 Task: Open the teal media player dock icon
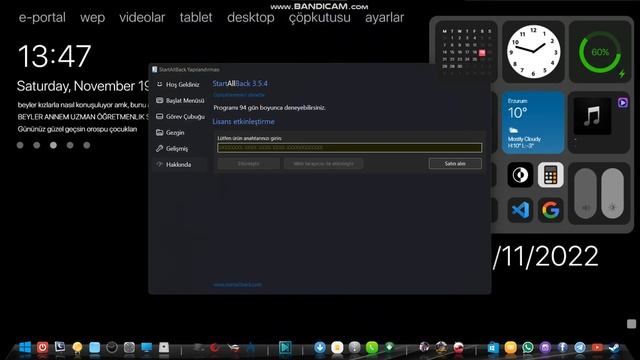coord(285,348)
